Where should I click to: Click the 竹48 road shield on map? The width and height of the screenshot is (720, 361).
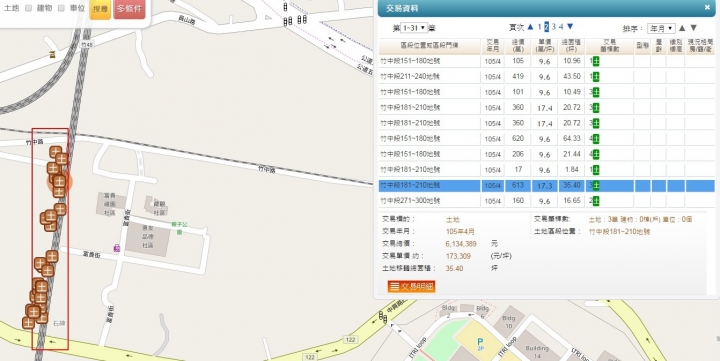pos(86,45)
